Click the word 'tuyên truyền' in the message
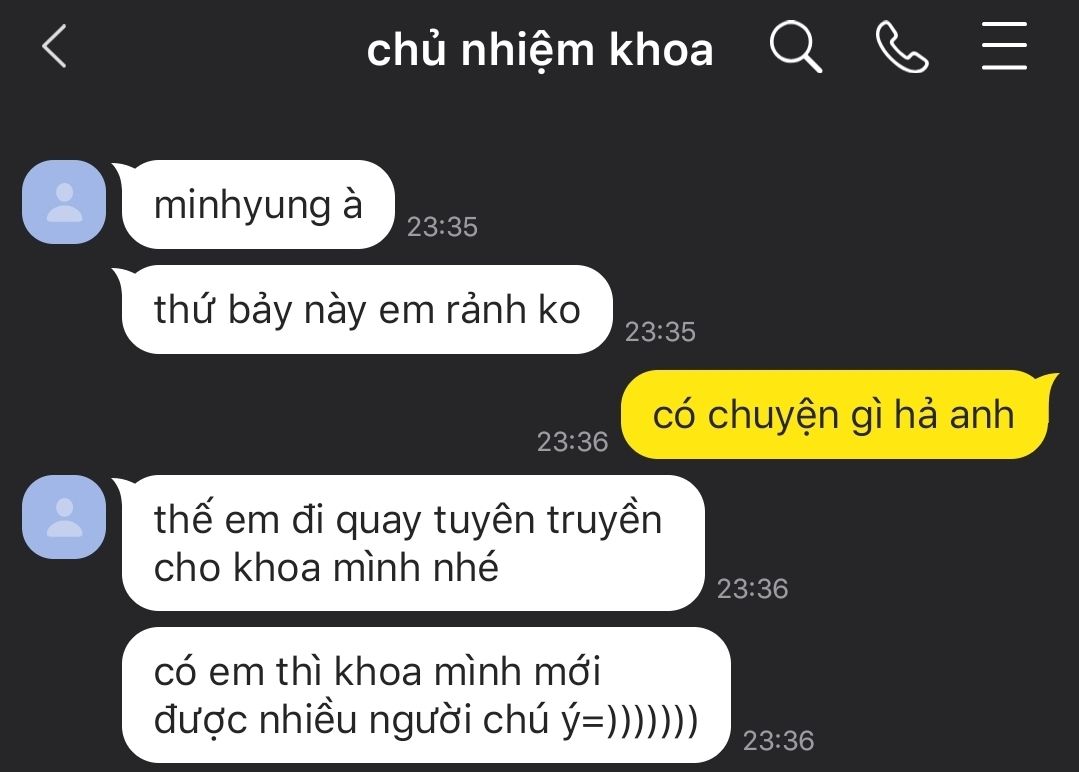 point(548,520)
